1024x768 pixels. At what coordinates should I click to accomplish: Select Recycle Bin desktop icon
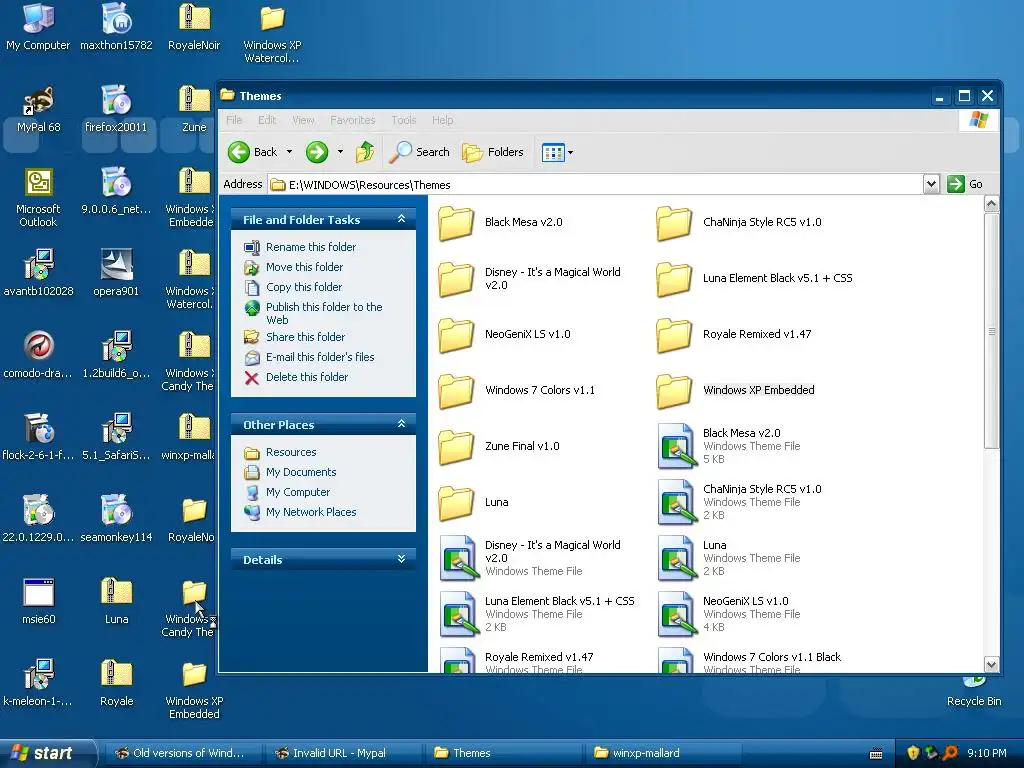click(974, 694)
